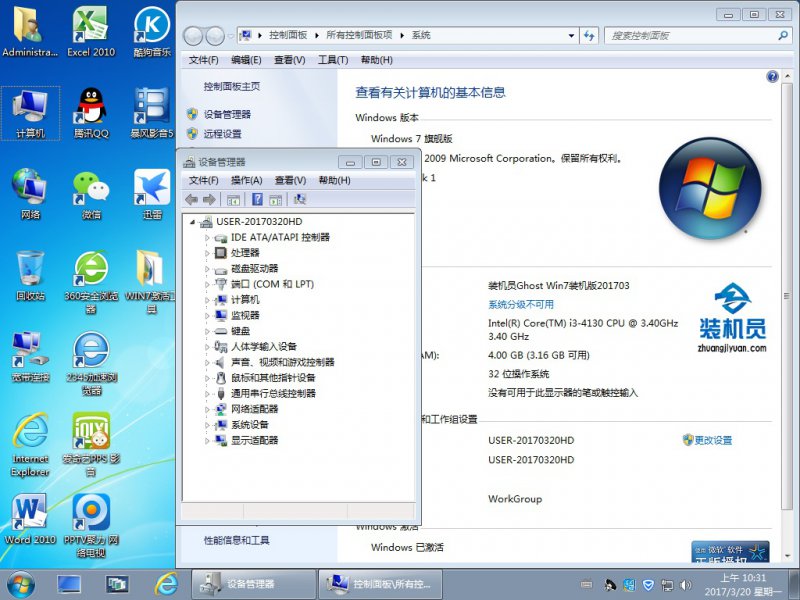The image size is (800, 600).
Task: Click the scan for hardware changes icon
Action: tap(299, 199)
